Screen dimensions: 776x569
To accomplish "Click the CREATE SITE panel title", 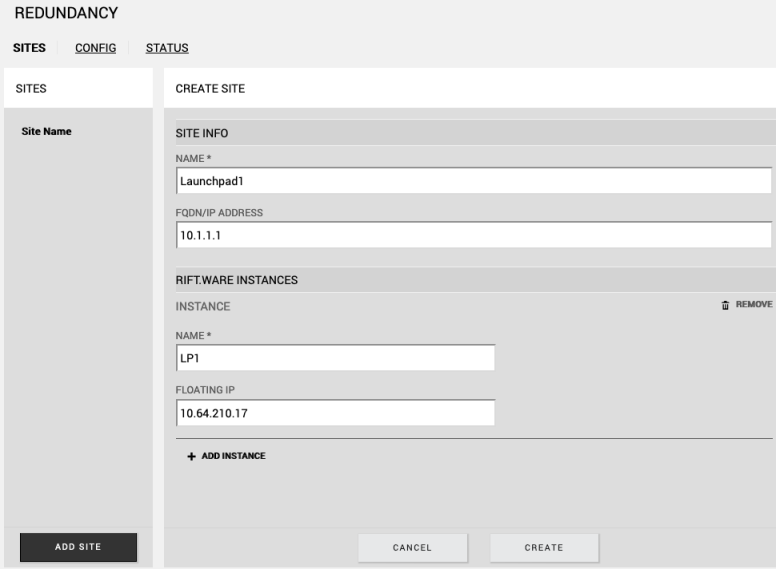I will (210, 89).
